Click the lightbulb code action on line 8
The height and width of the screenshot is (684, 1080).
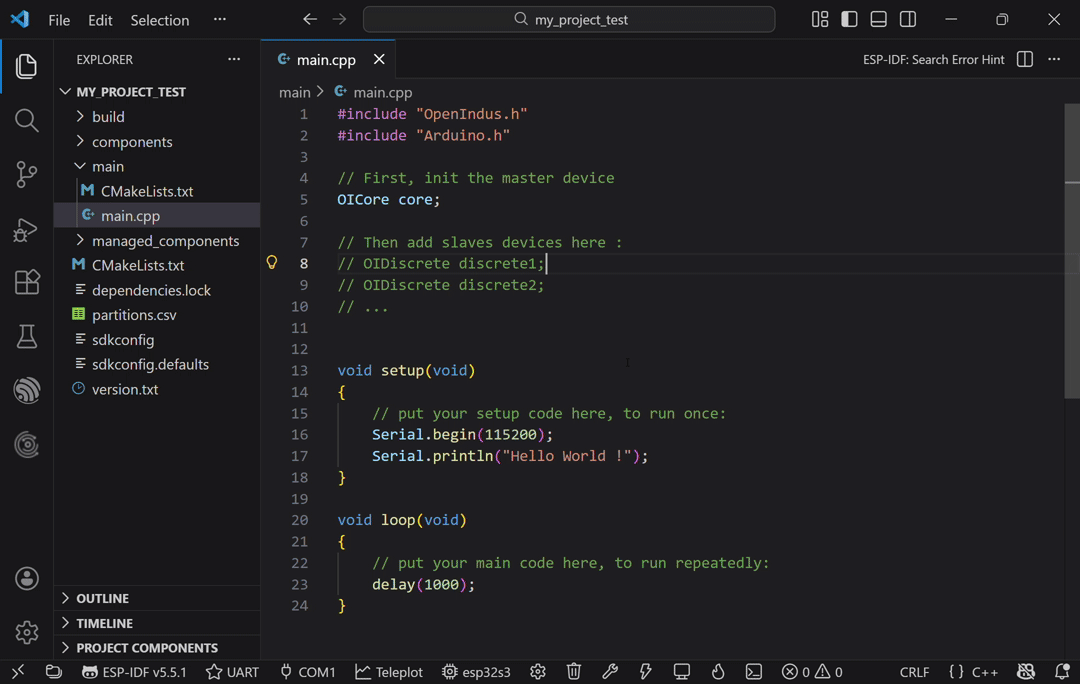[x=271, y=263]
